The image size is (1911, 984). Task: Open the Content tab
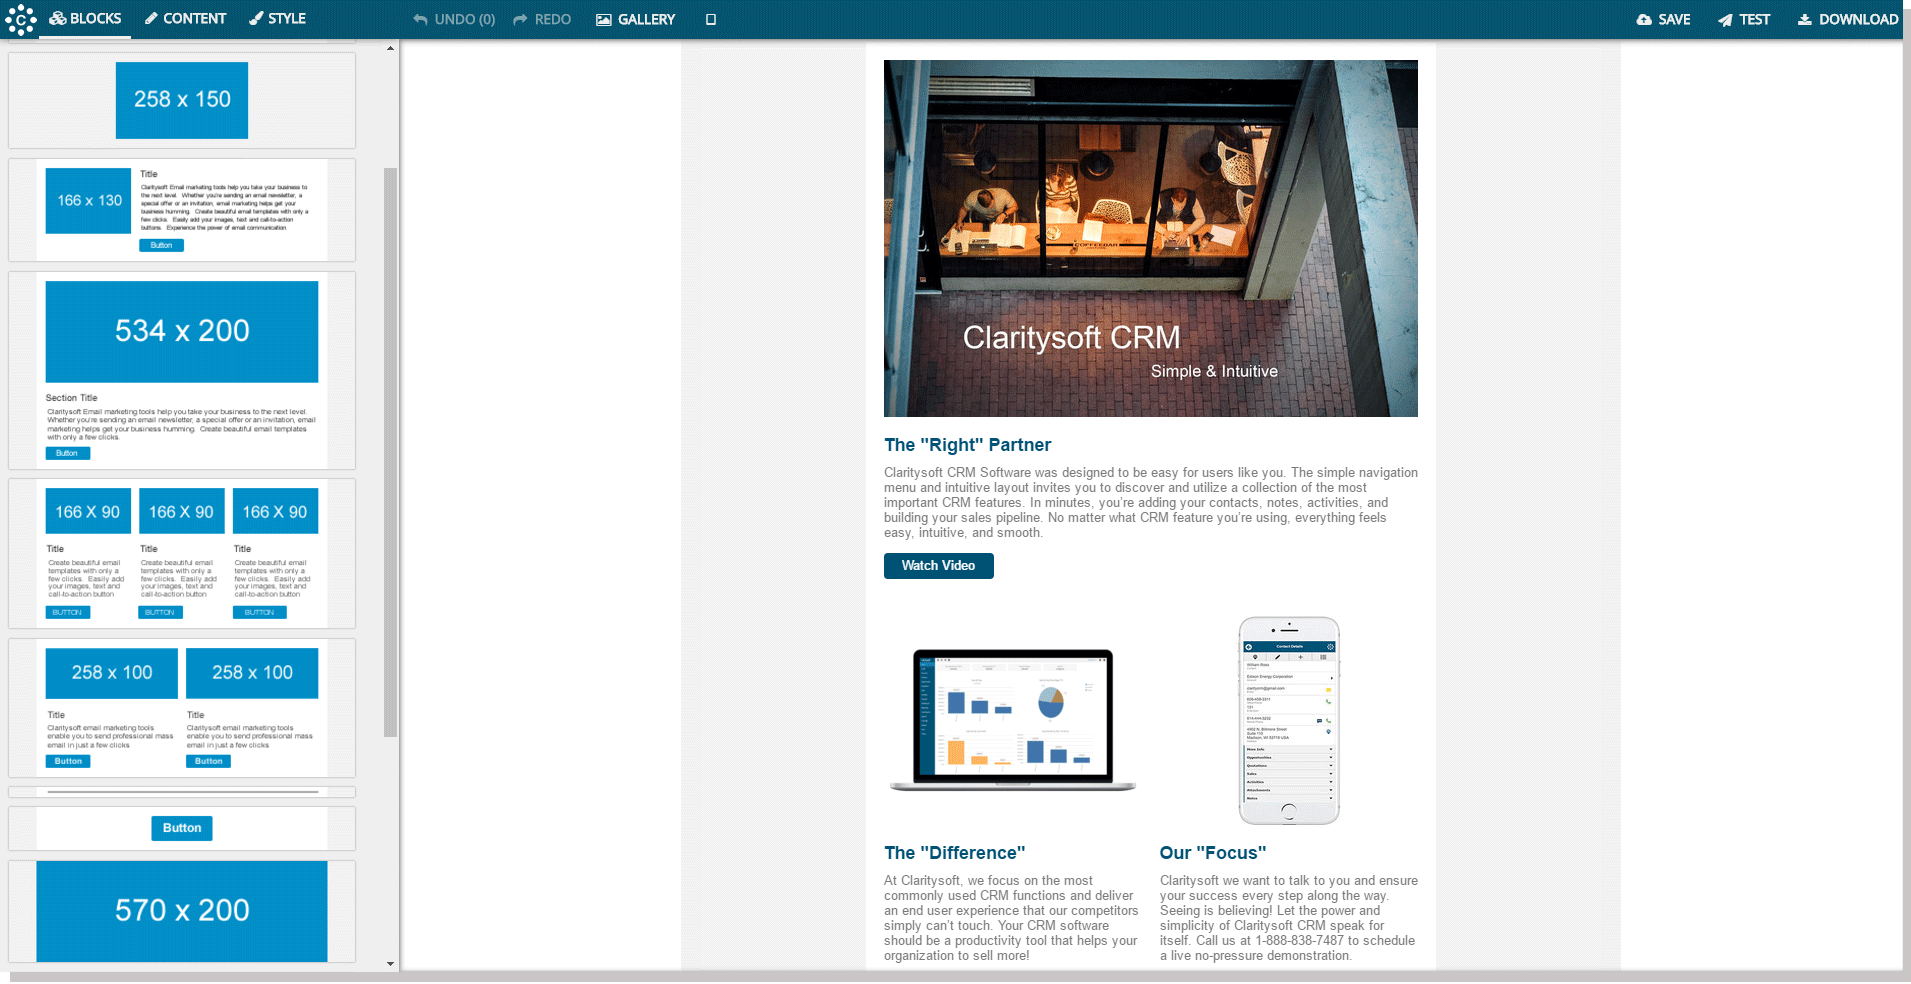[185, 19]
